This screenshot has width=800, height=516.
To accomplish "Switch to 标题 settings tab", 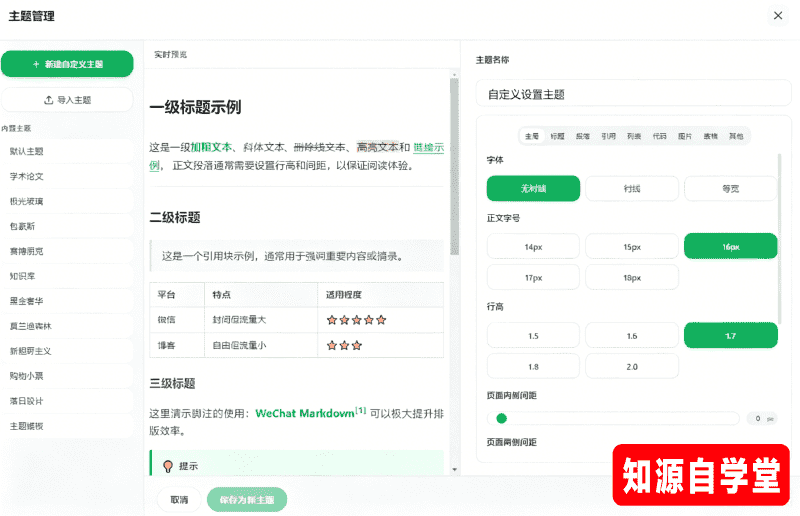I will 557,136.
